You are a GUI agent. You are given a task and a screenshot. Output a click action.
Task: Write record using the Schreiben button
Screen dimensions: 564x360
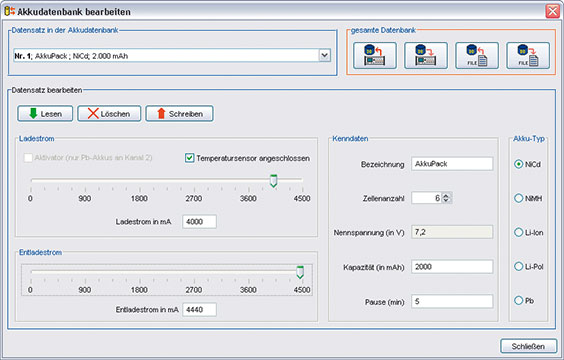pos(179,114)
